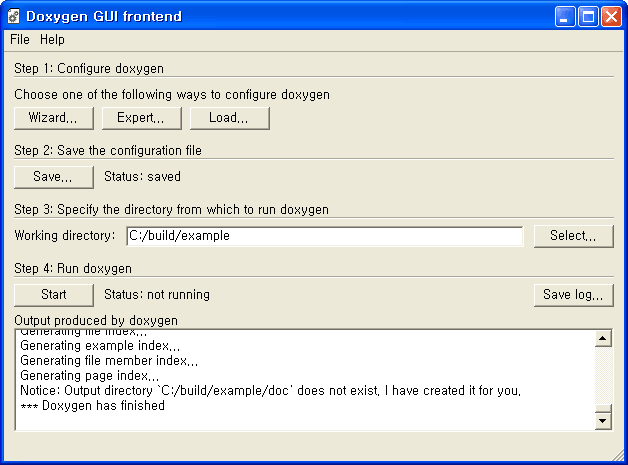The height and width of the screenshot is (465, 628).
Task: Open the File menu
Action: [x=20, y=40]
